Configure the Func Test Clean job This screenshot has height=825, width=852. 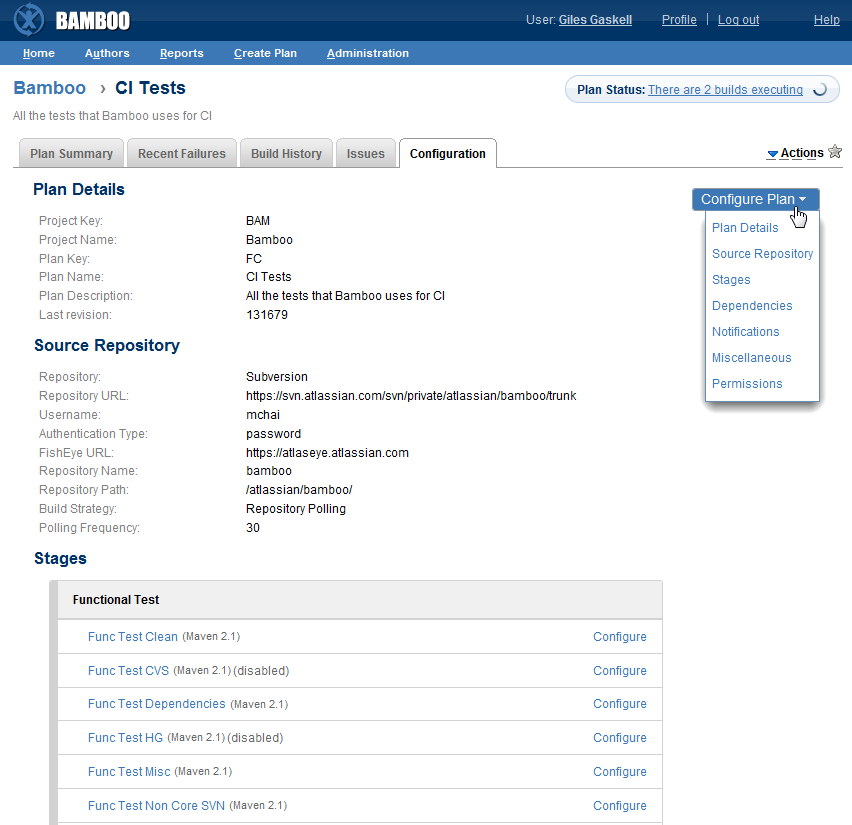[619, 636]
